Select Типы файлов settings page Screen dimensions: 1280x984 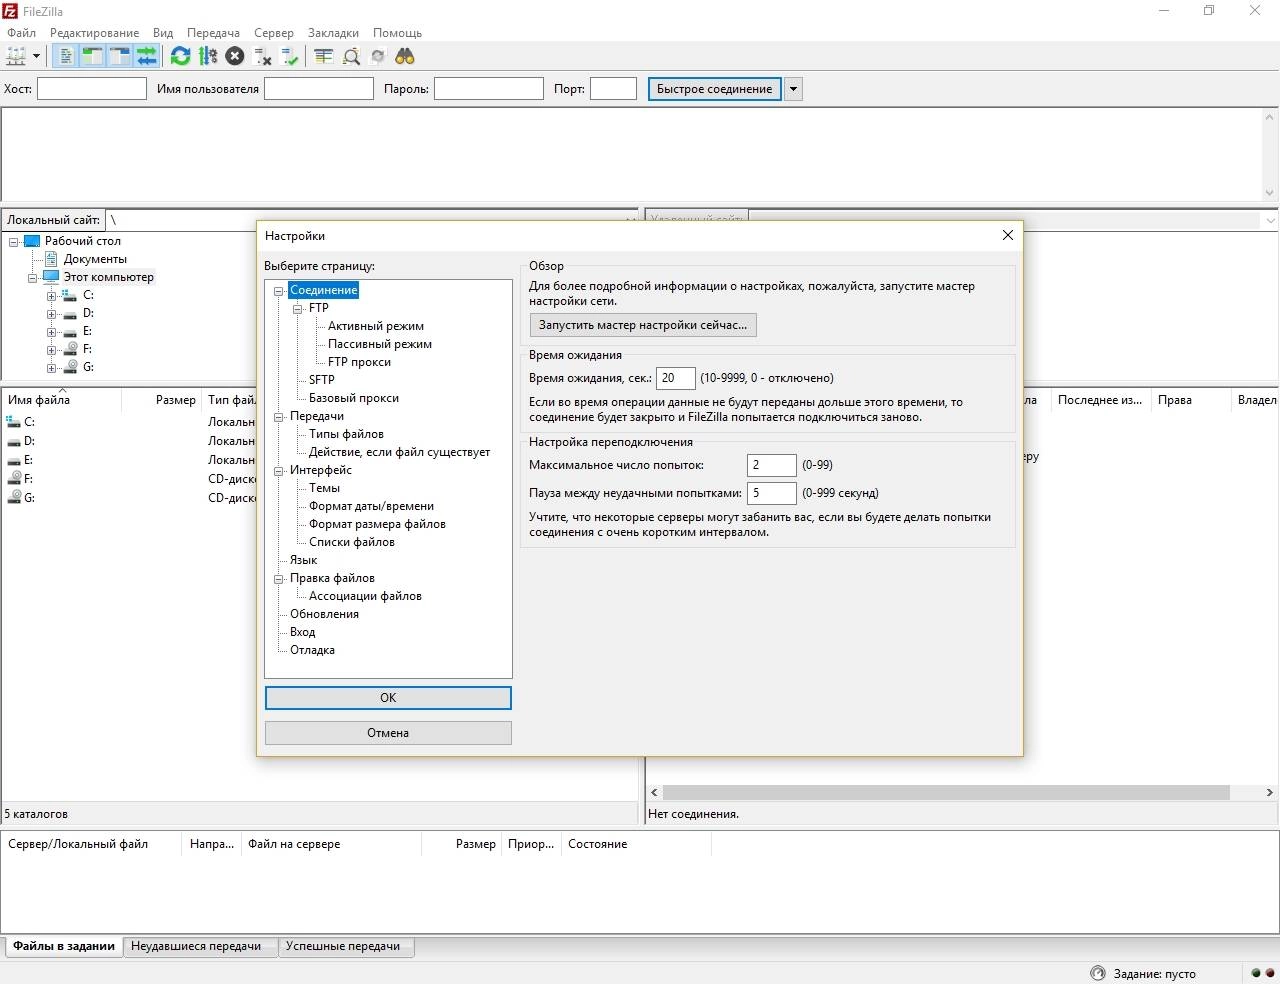pyautogui.click(x=346, y=434)
